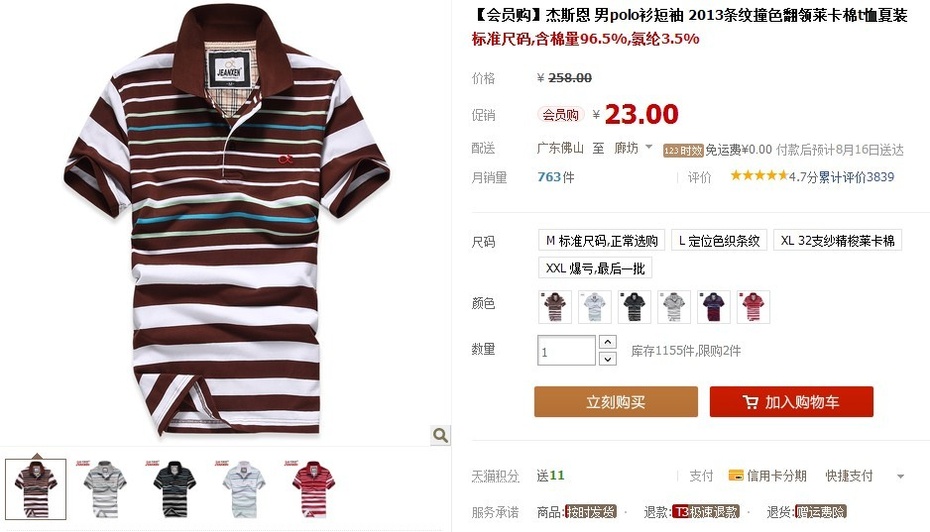Click the 按时发货 service badge
The height and width of the screenshot is (532, 930).
point(591,511)
